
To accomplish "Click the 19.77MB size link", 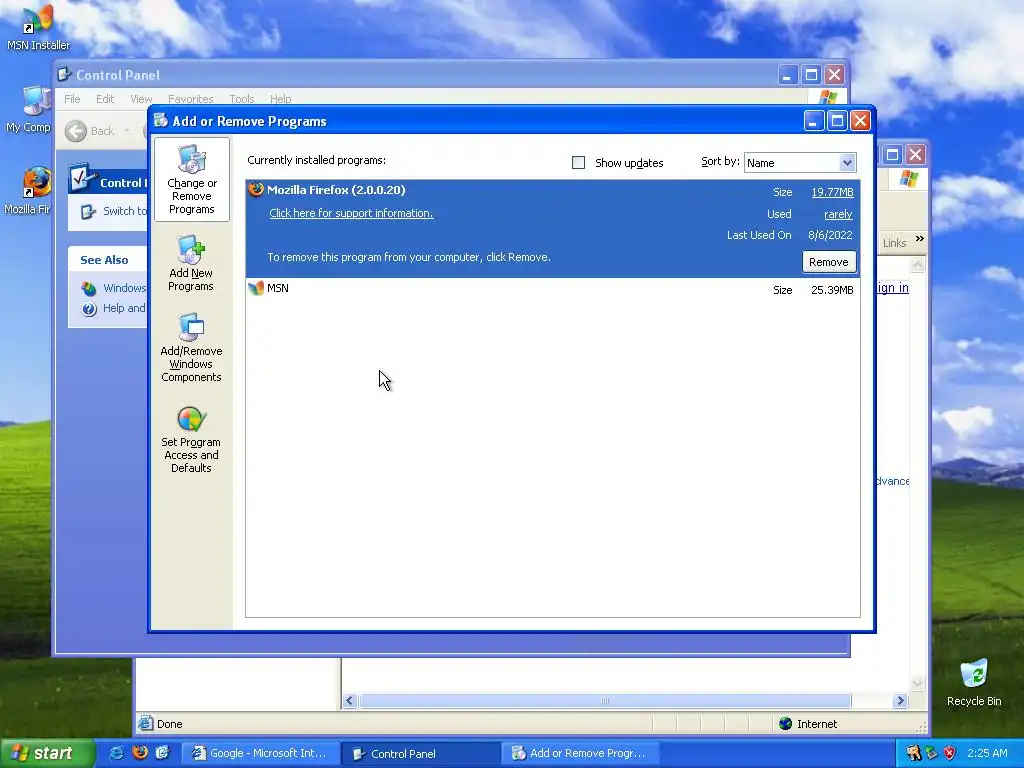I will point(832,192).
